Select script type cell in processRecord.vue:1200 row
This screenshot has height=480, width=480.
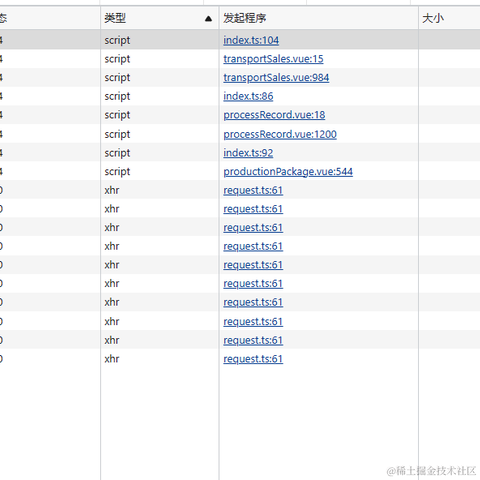(x=160, y=134)
